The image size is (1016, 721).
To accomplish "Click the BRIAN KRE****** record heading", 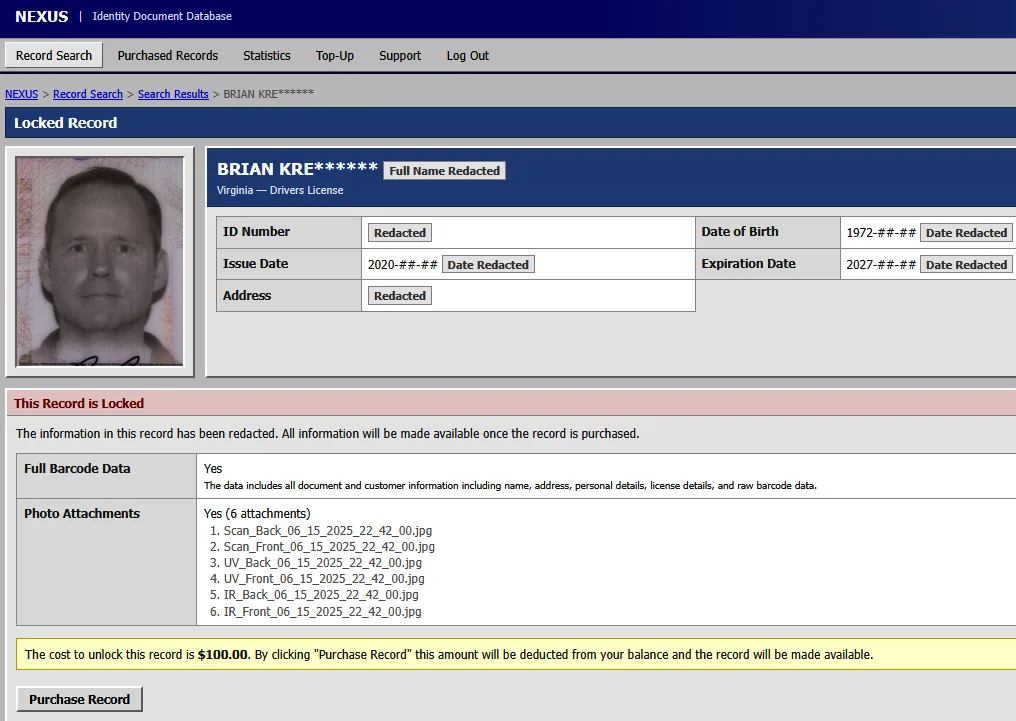I will pos(297,169).
